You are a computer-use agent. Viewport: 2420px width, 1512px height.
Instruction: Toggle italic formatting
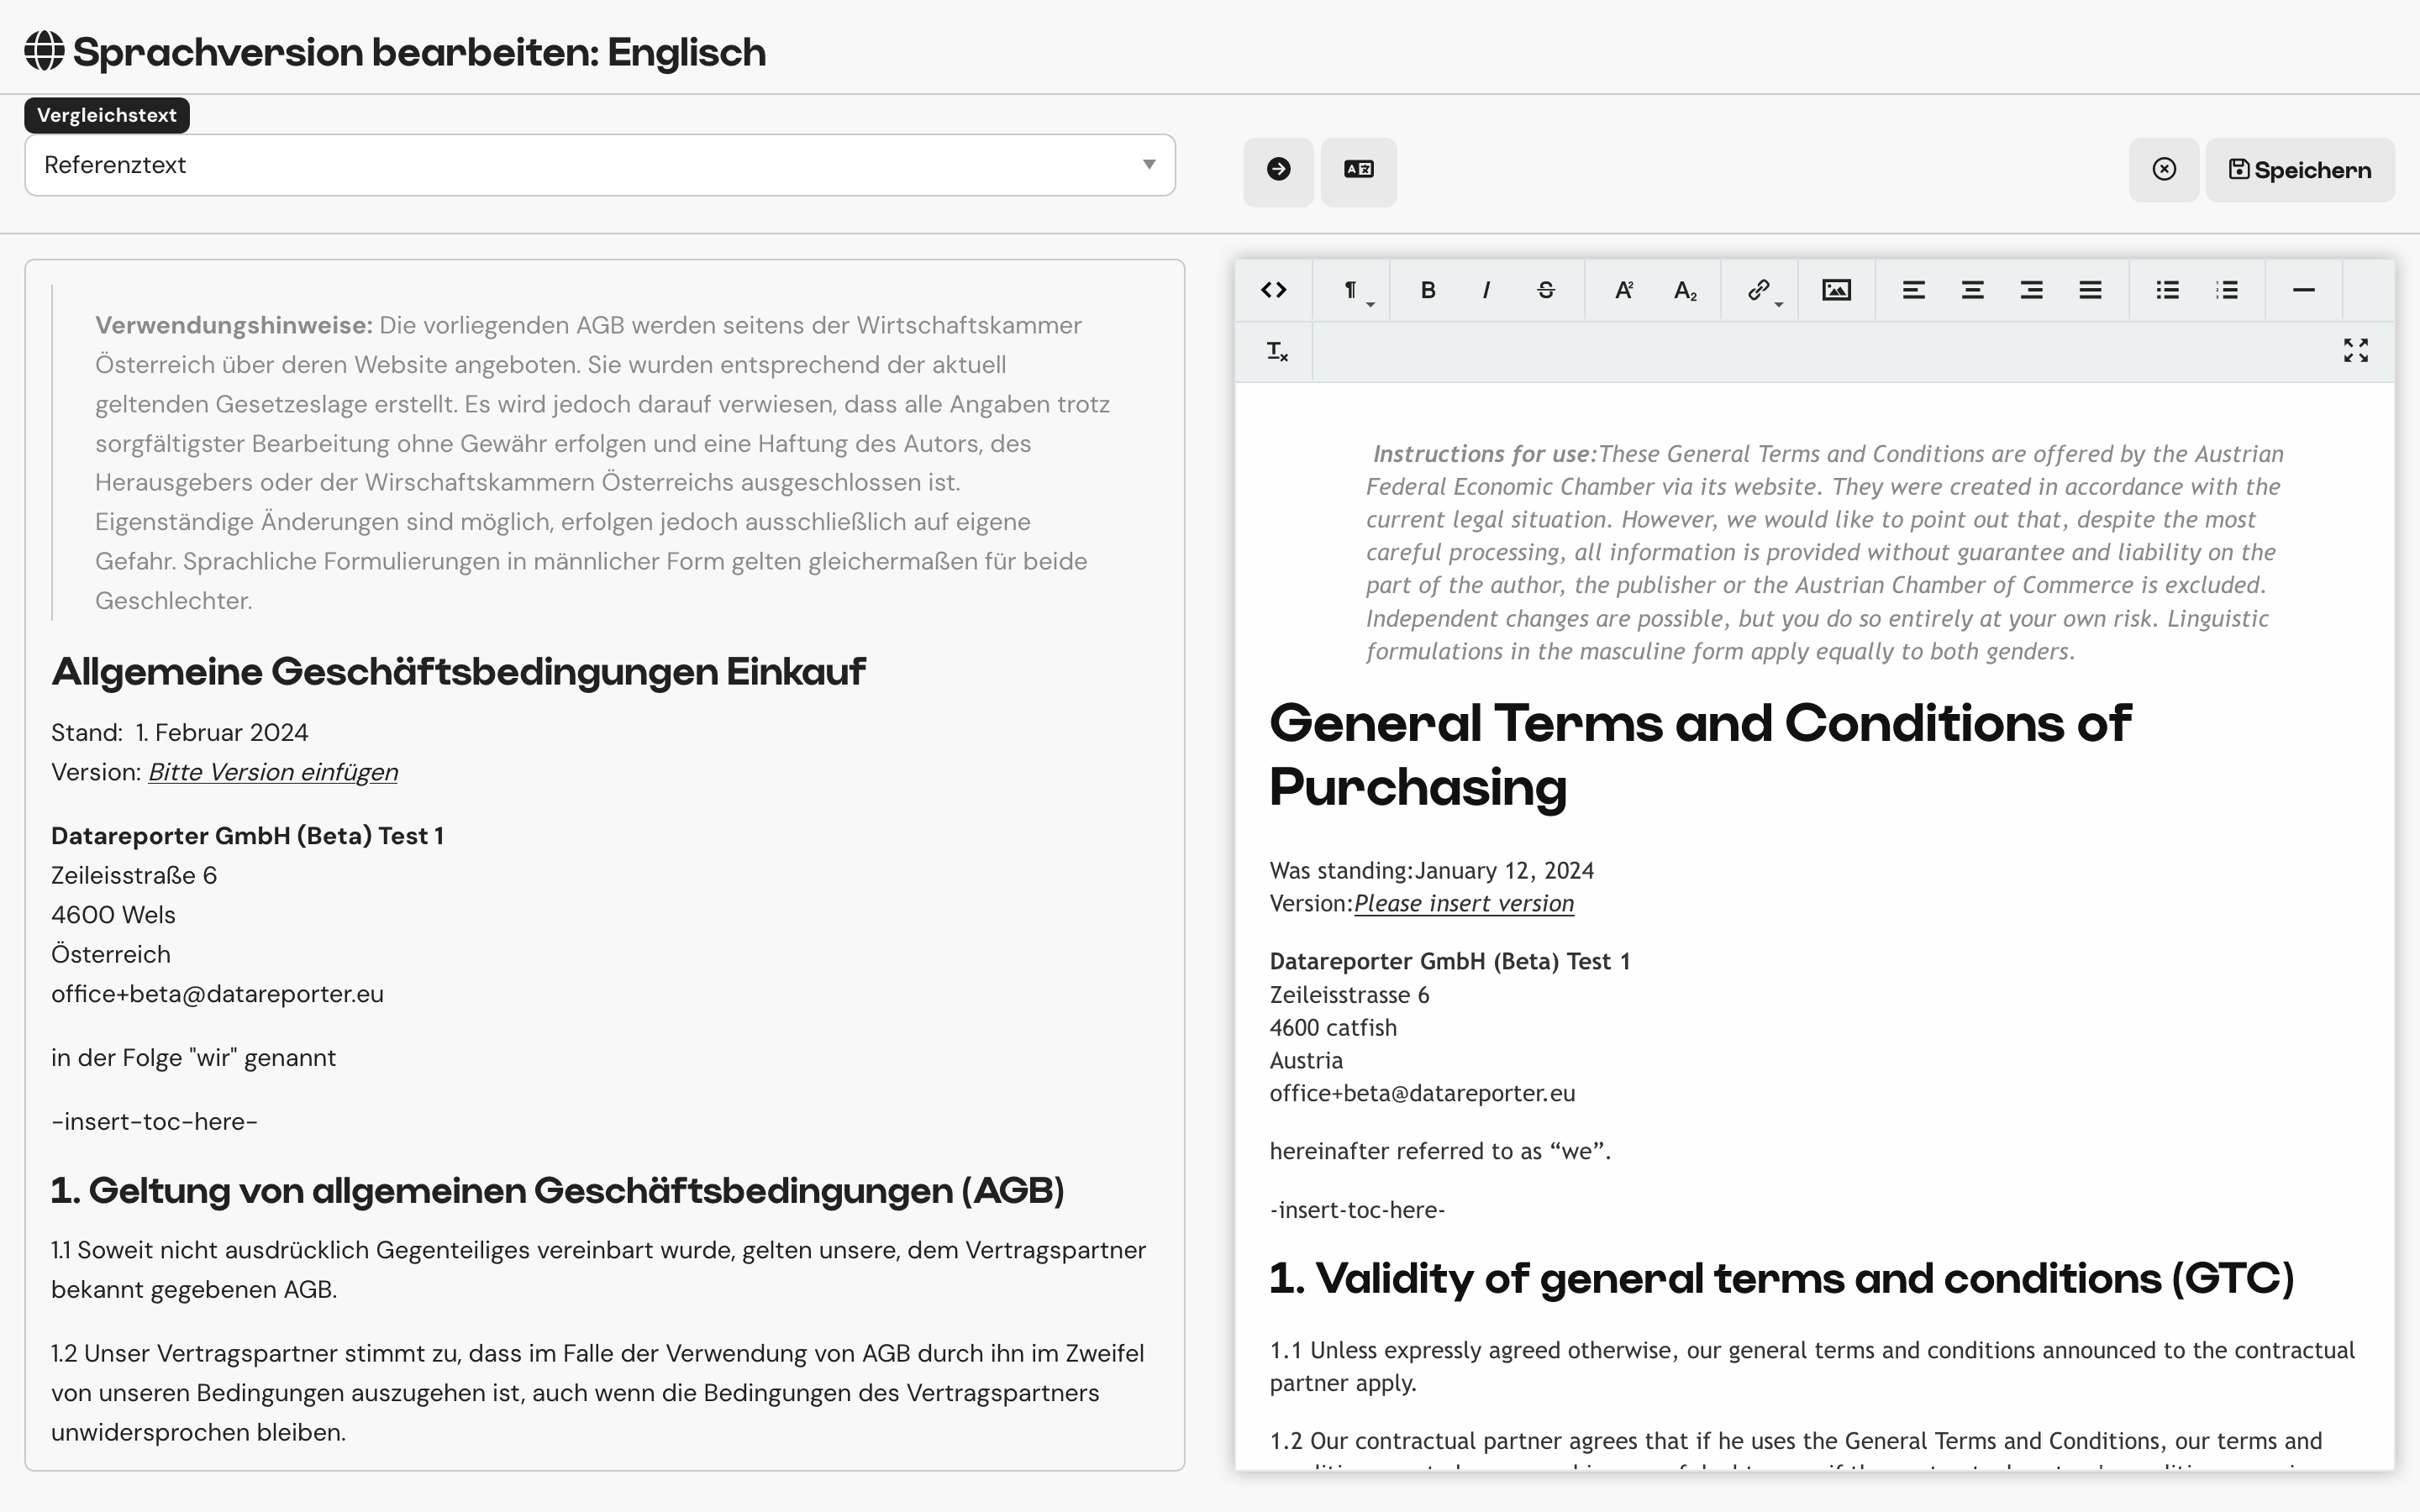(1486, 290)
